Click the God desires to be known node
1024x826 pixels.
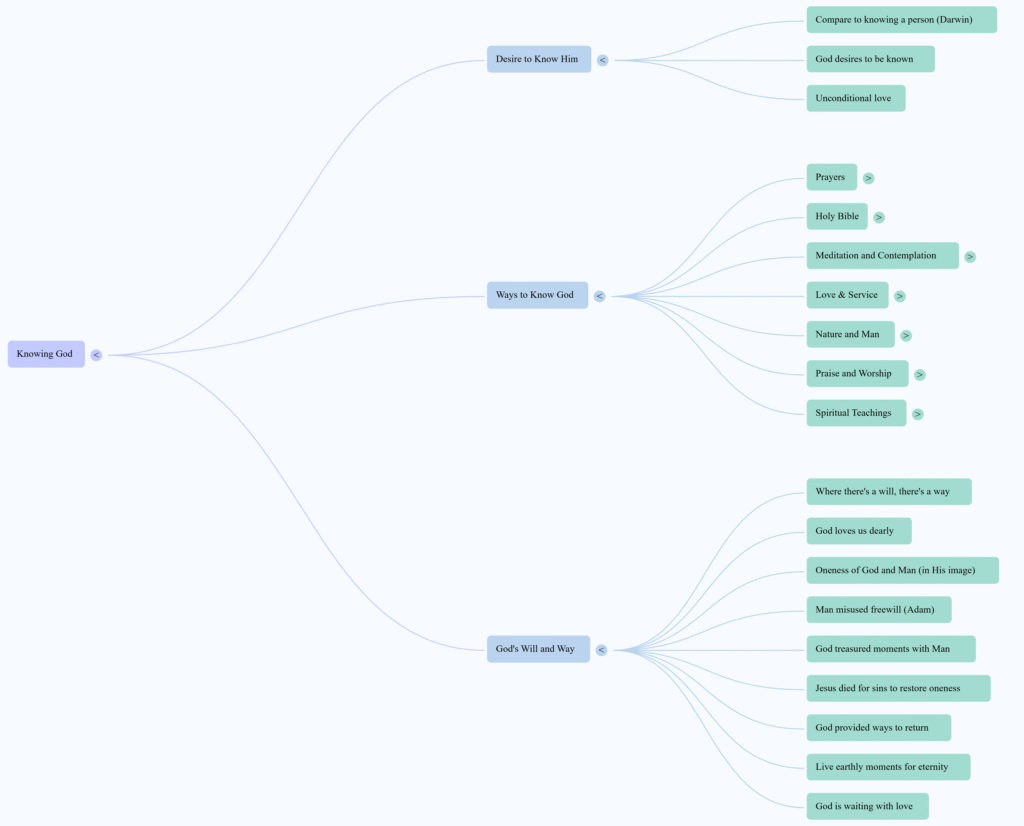coord(870,59)
